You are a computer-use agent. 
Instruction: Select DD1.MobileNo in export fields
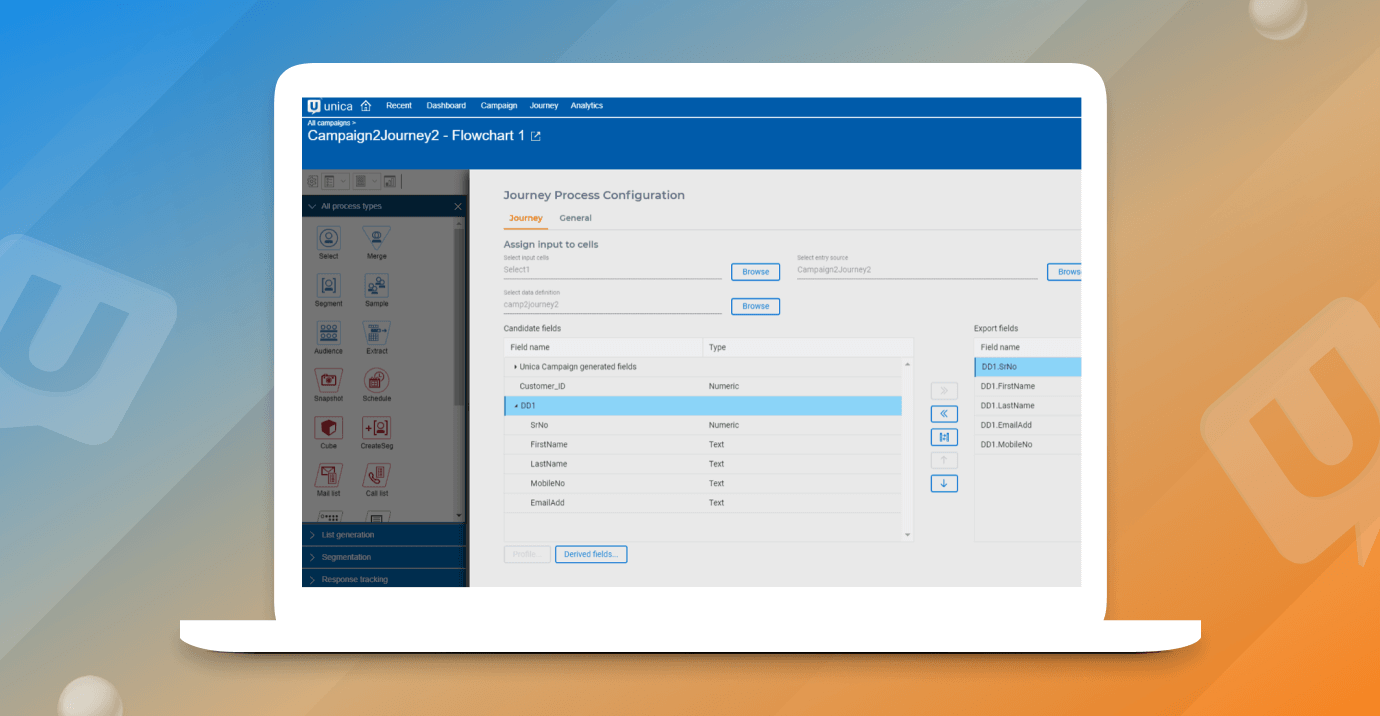(x=1028, y=445)
